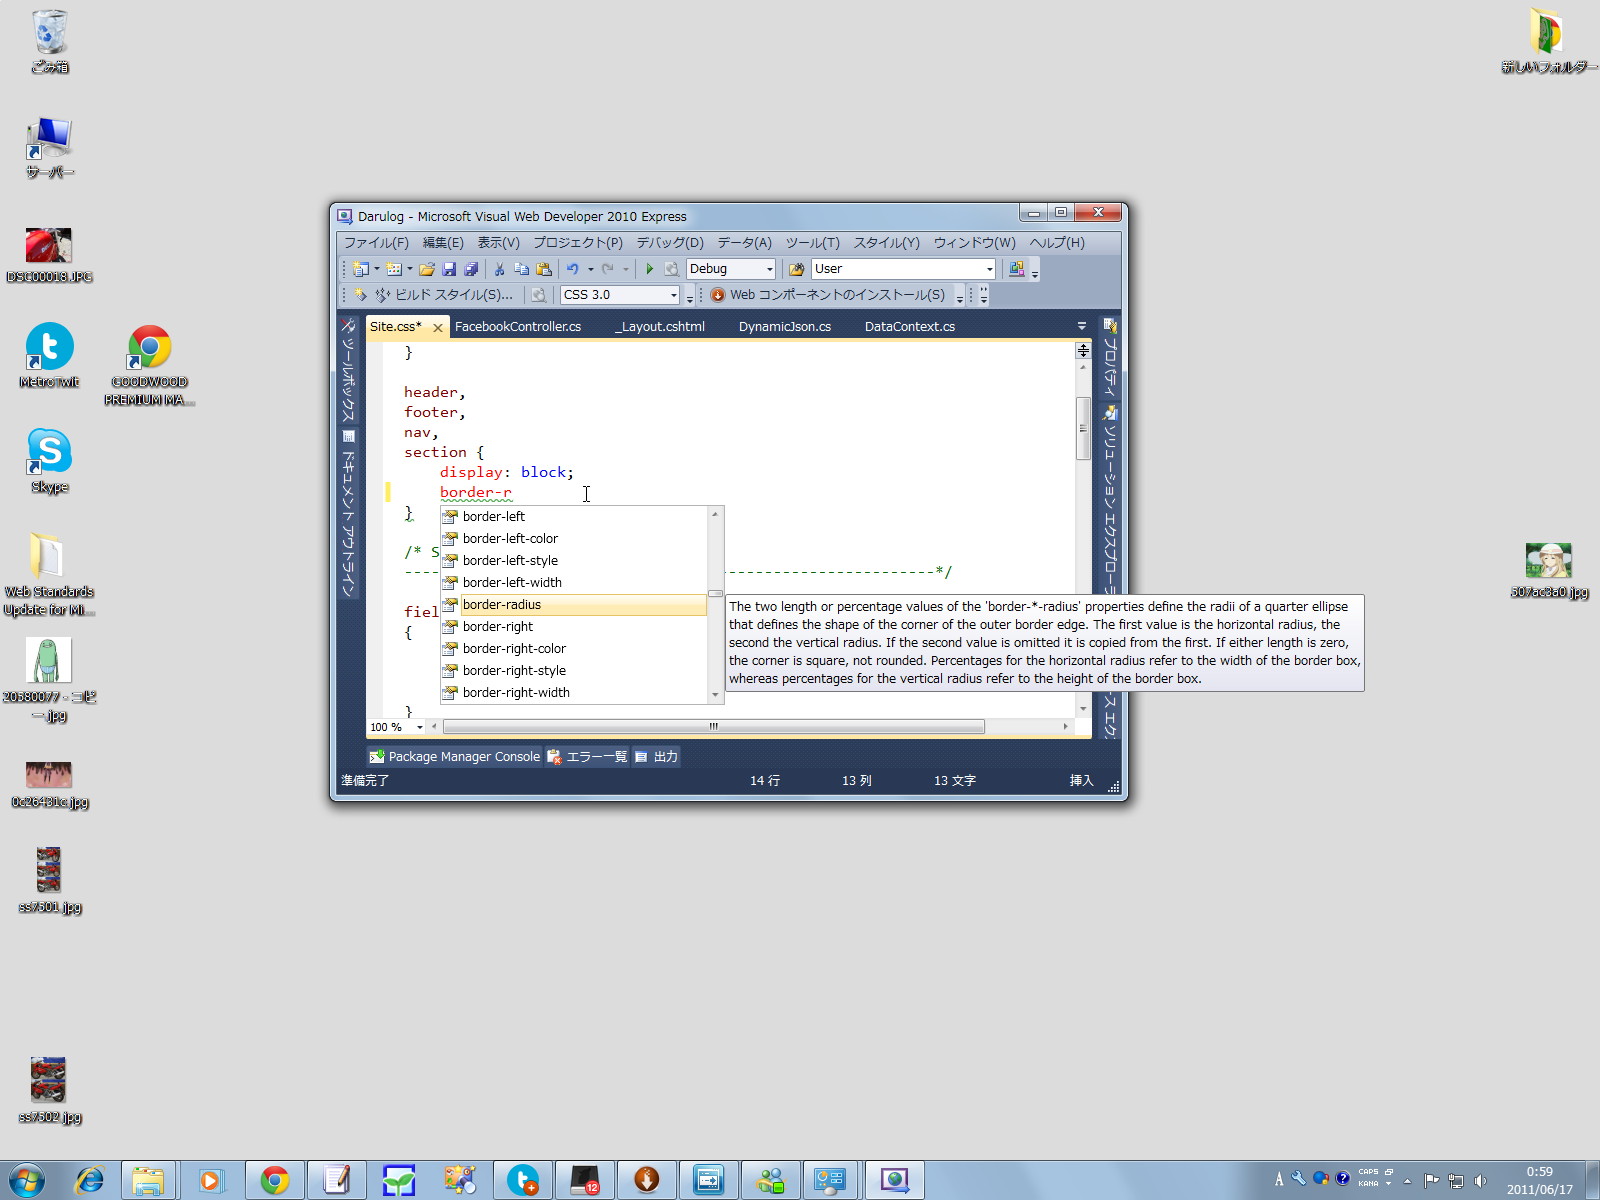The height and width of the screenshot is (1200, 1600).
Task: Click the Windows Start button
Action: click(27, 1181)
